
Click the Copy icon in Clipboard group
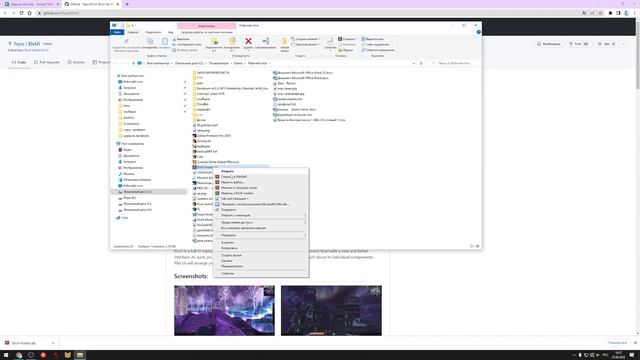point(150,41)
